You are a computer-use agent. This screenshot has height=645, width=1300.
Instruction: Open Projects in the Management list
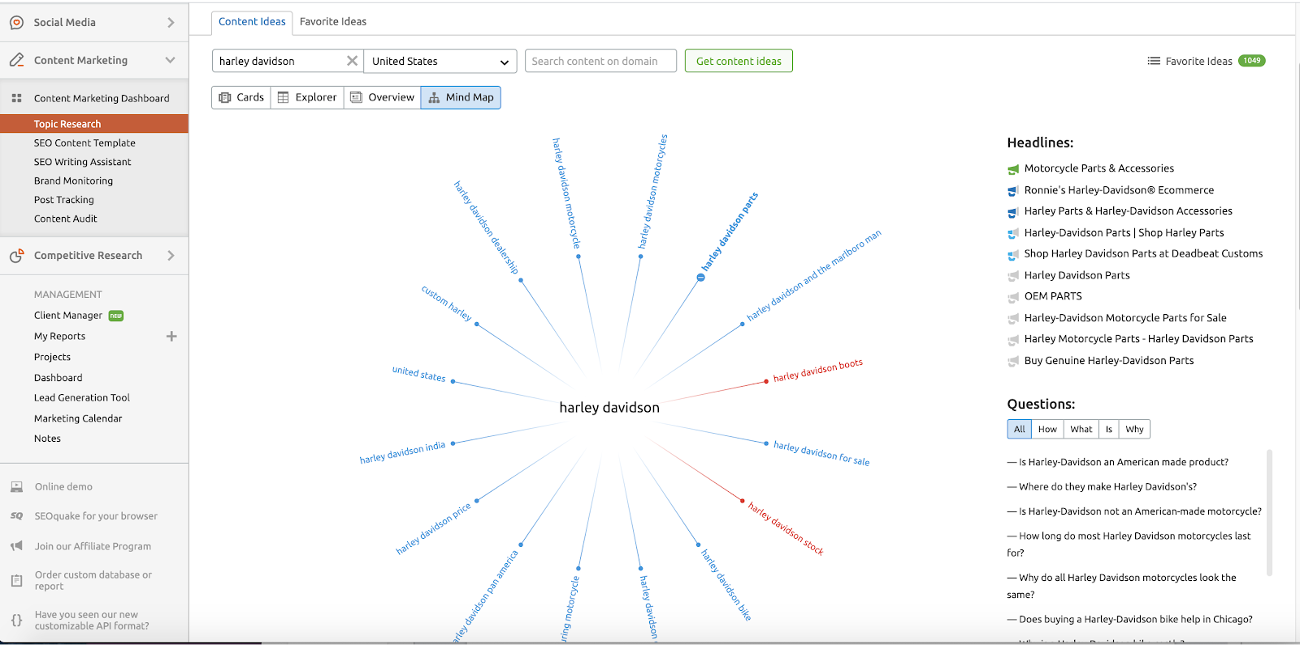click(52, 357)
